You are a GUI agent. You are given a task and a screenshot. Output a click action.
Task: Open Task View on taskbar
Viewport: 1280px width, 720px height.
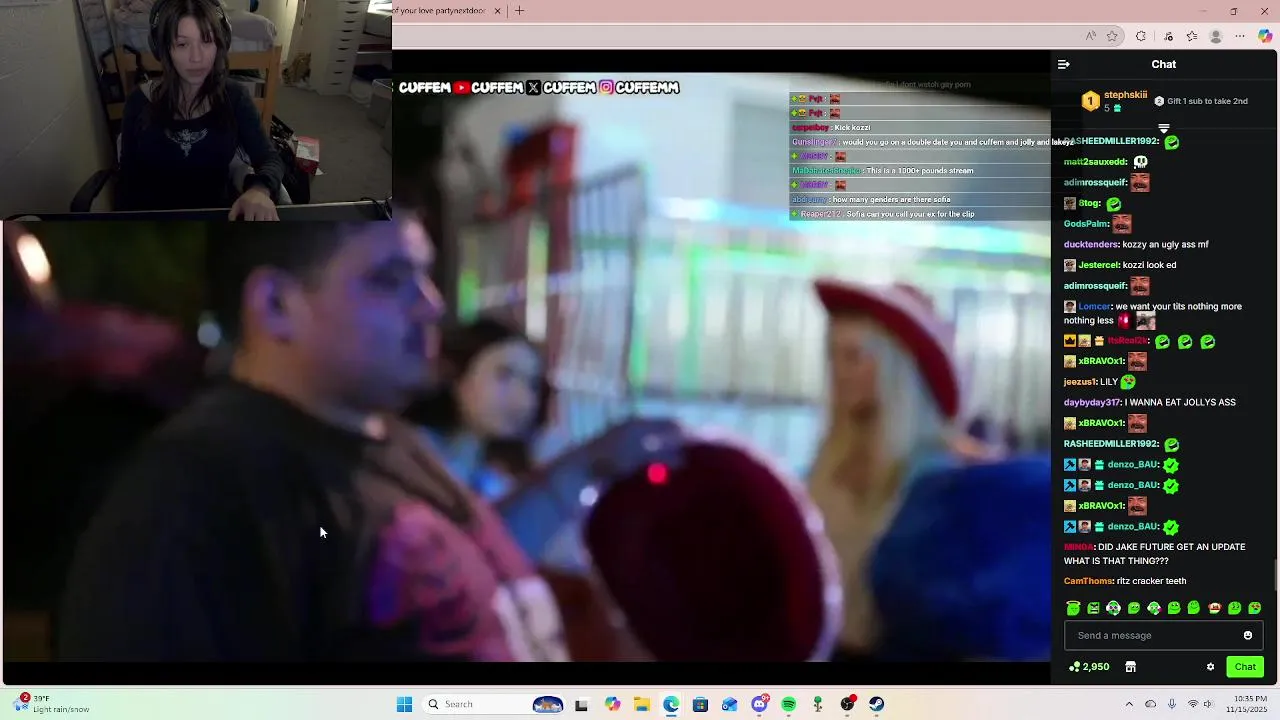click(581, 704)
